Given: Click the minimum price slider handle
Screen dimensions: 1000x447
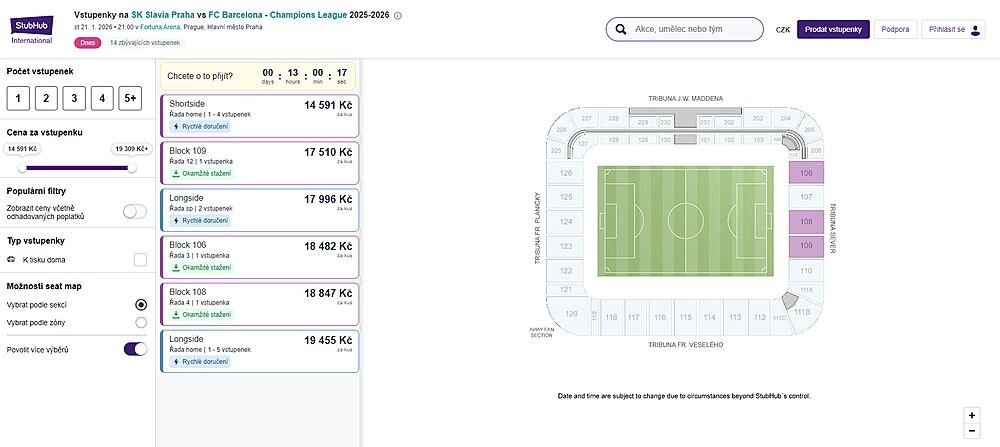Looking at the screenshot, I should coord(20,168).
